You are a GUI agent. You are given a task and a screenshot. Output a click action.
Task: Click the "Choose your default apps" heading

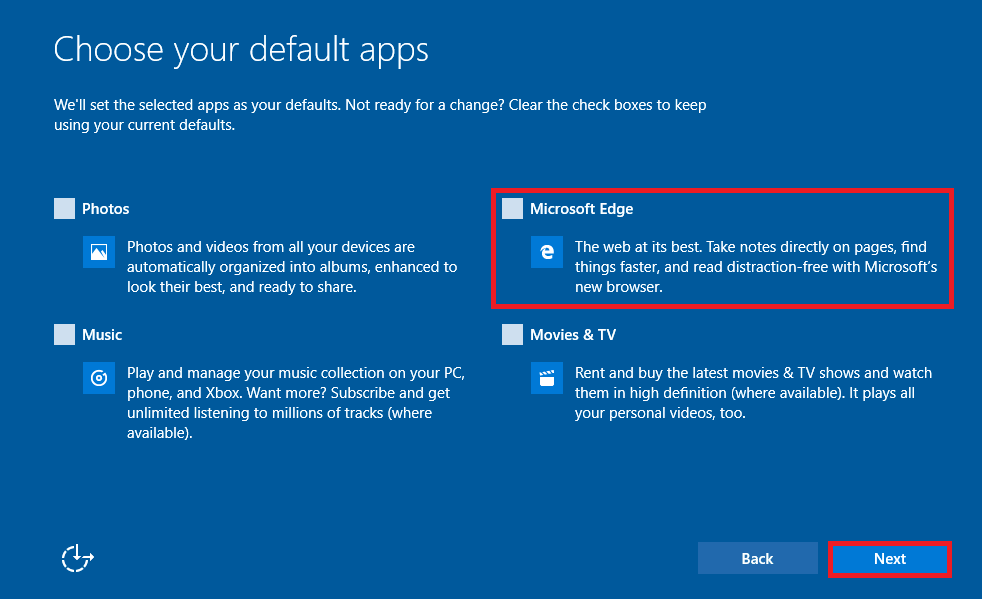(x=241, y=49)
